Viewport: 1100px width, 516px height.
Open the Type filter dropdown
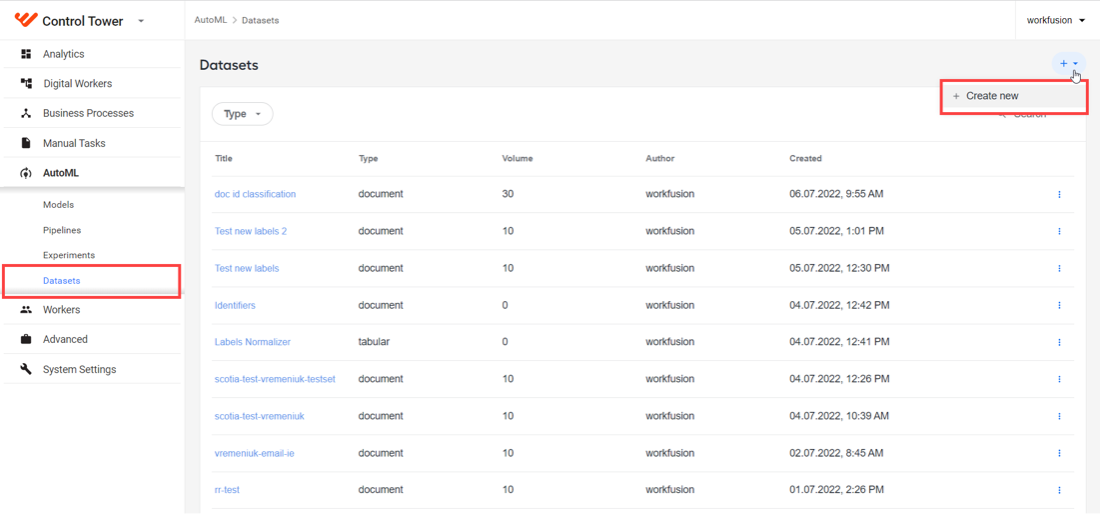[x=242, y=114]
